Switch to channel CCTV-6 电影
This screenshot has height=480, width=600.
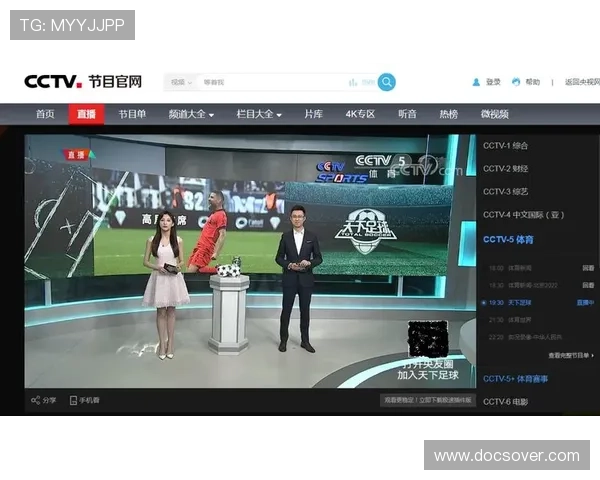click(x=505, y=402)
